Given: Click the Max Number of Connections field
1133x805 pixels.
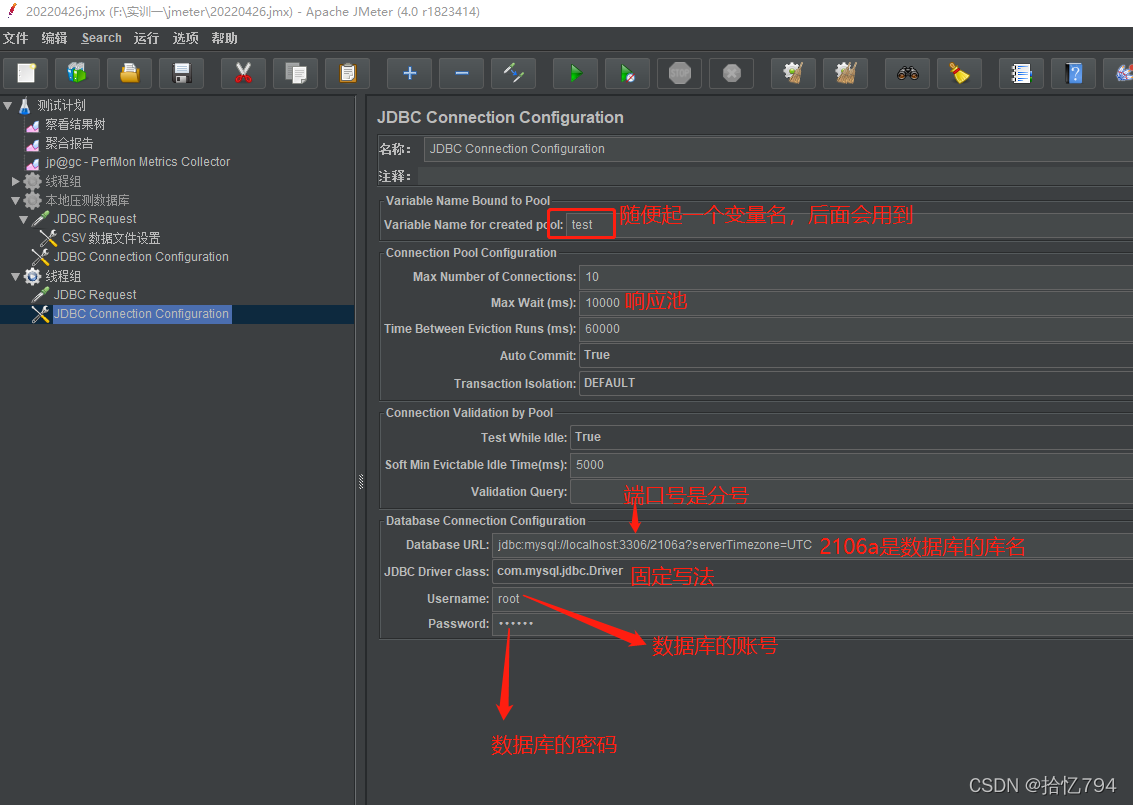Looking at the screenshot, I should (856, 277).
